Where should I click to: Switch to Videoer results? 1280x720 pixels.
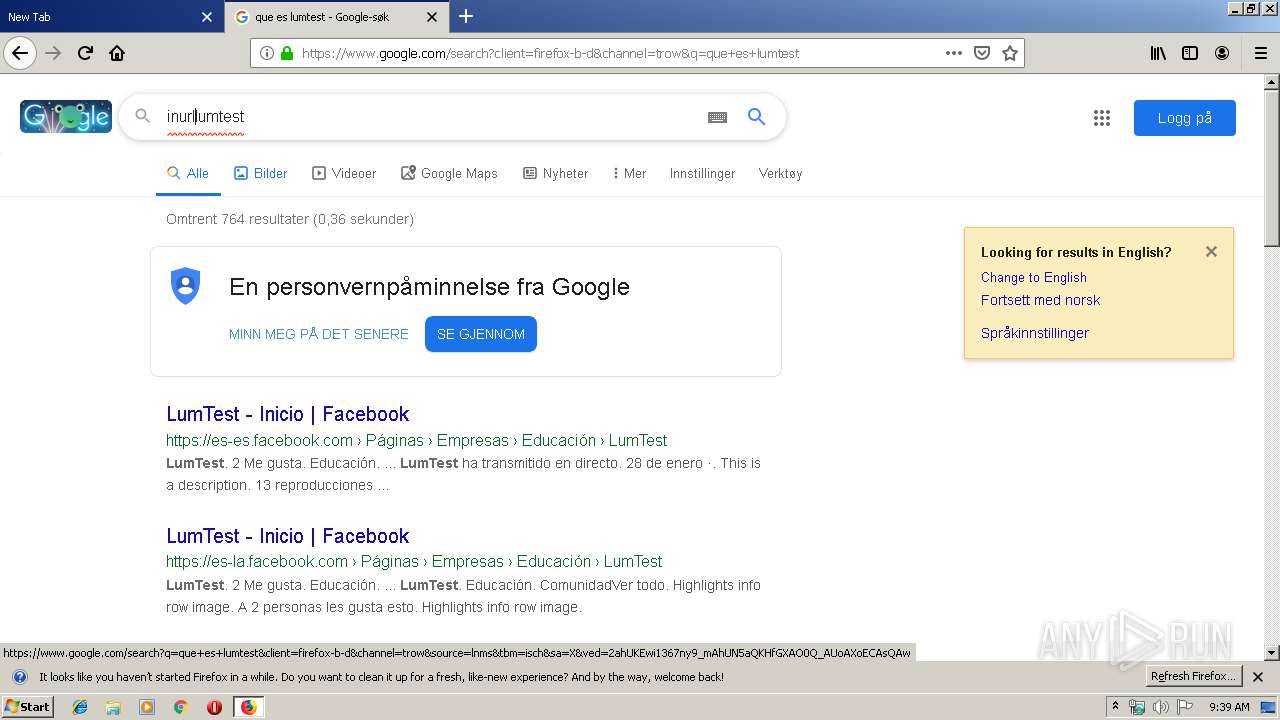pyautogui.click(x=344, y=173)
